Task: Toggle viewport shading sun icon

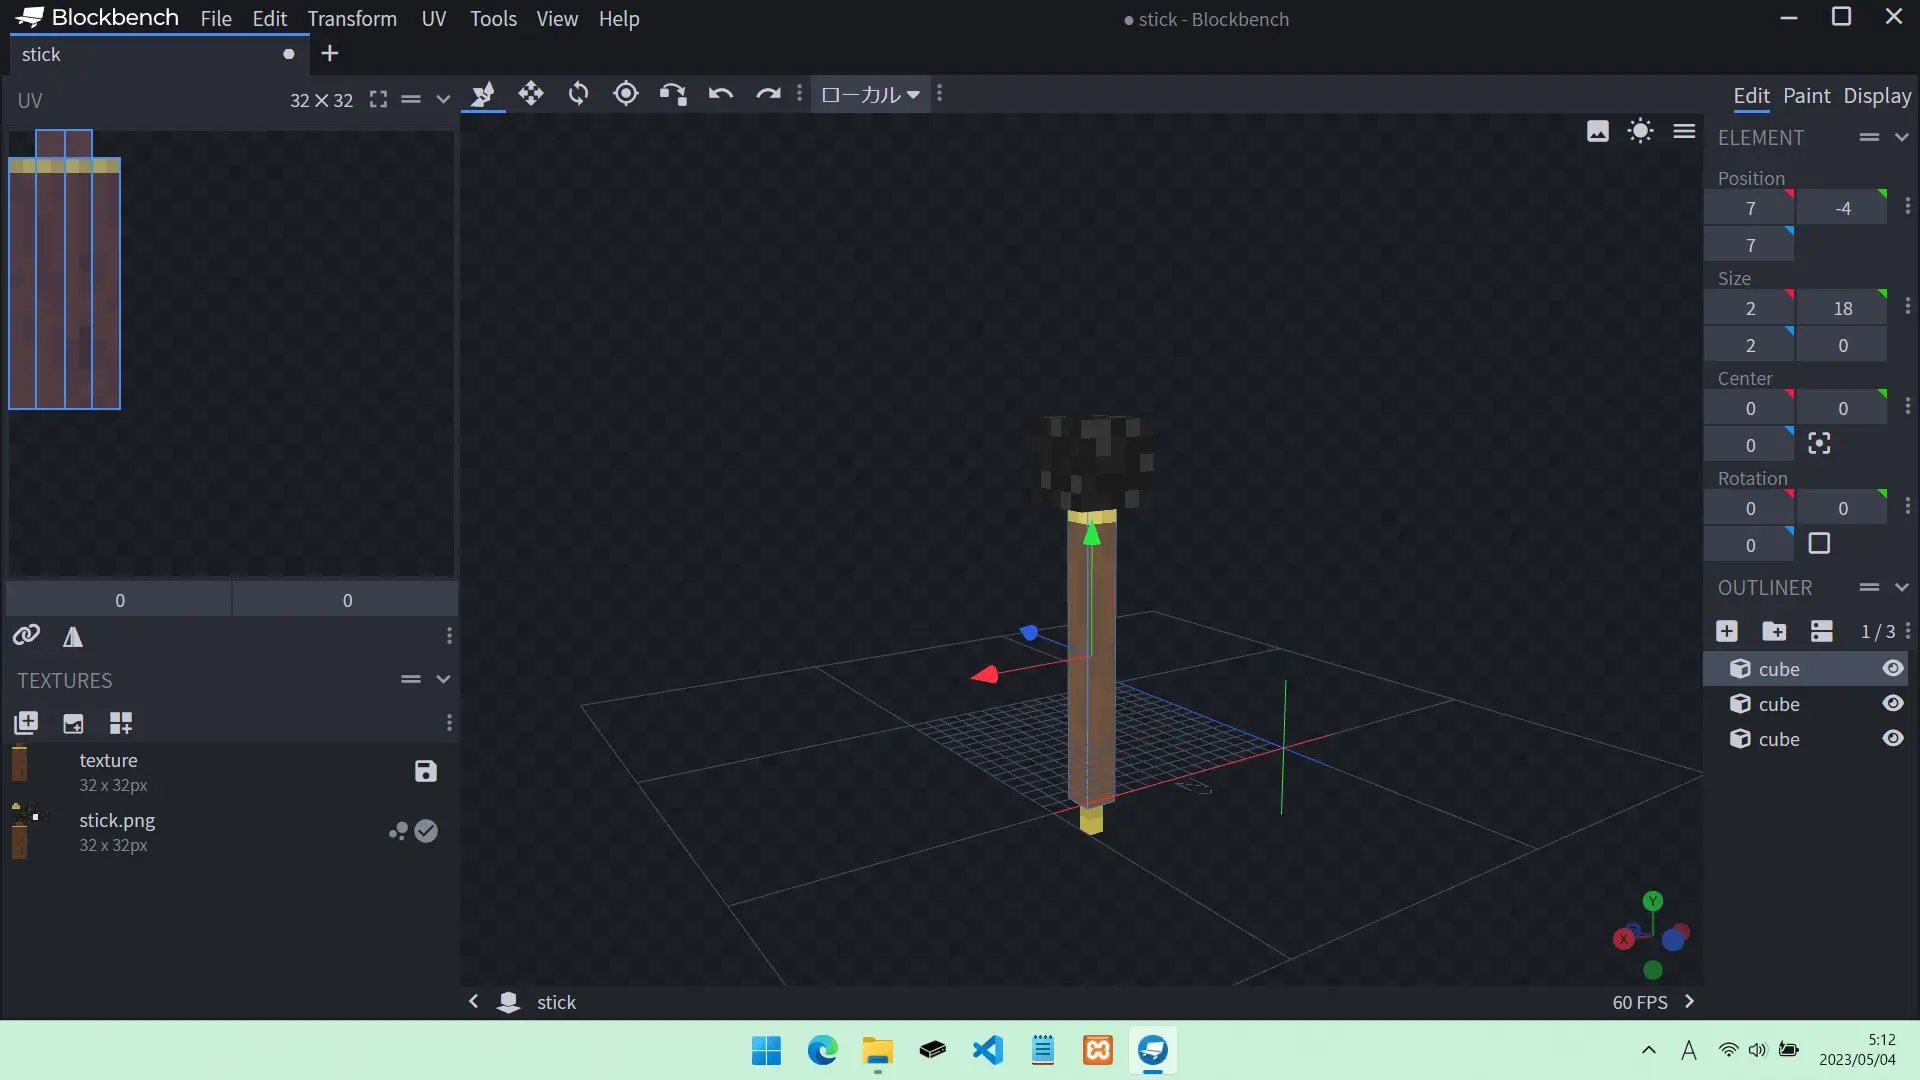Action: pos(1640,131)
